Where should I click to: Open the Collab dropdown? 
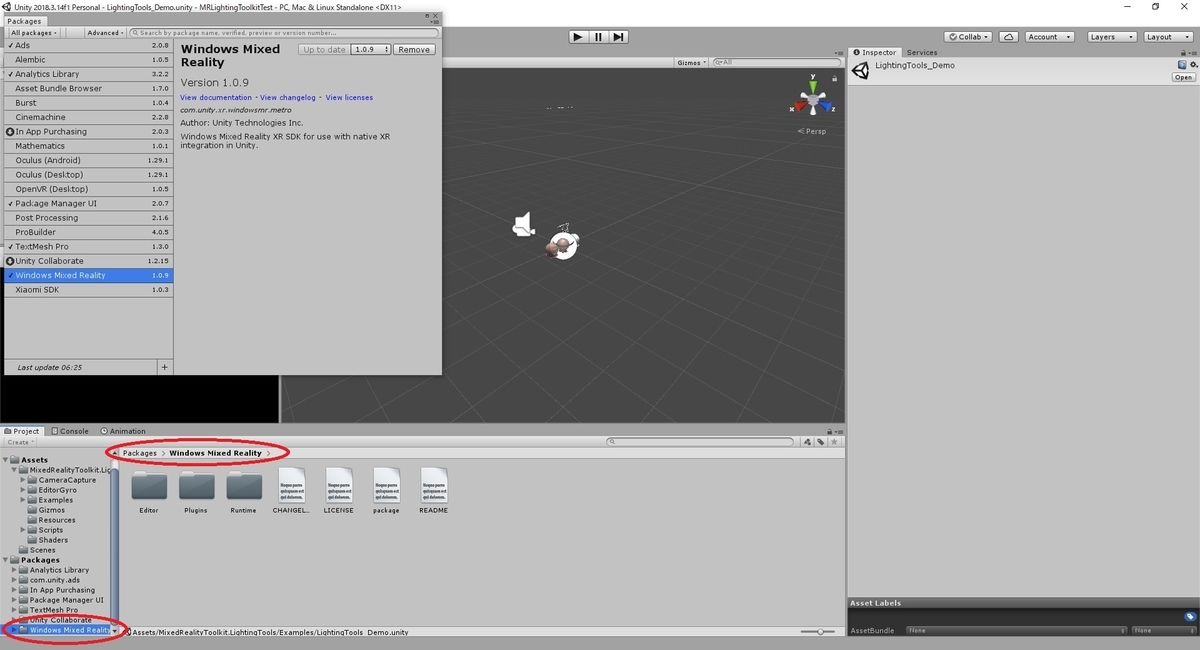pos(967,37)
